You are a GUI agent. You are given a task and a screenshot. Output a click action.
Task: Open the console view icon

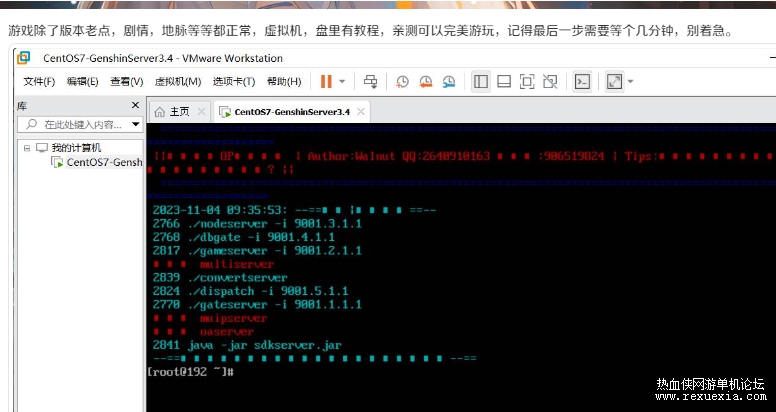(582, 81)
